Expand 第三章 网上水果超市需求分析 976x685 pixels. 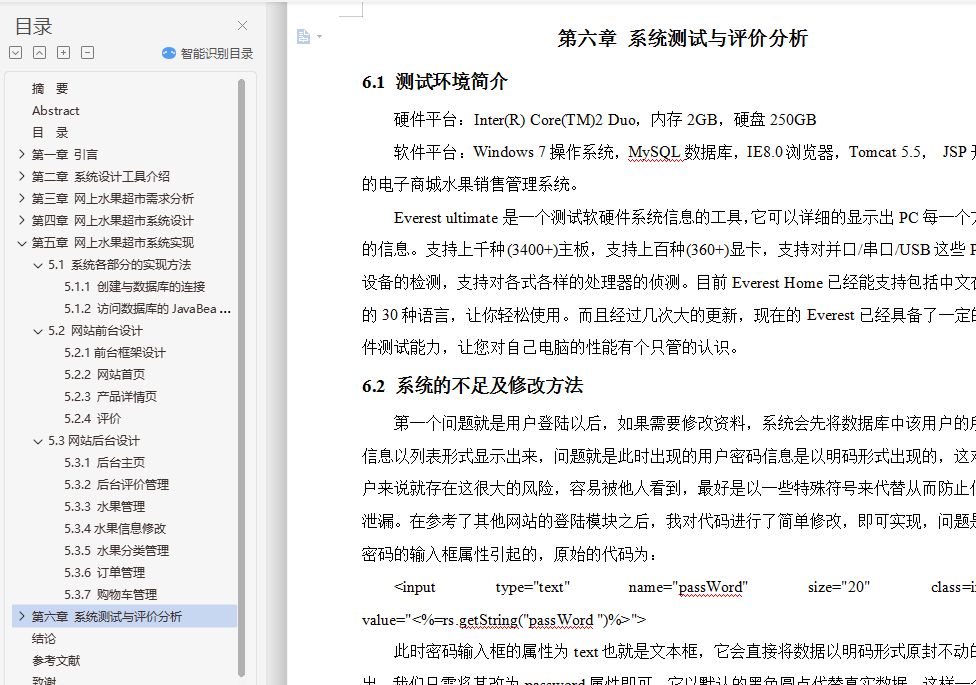click(22, 198)
